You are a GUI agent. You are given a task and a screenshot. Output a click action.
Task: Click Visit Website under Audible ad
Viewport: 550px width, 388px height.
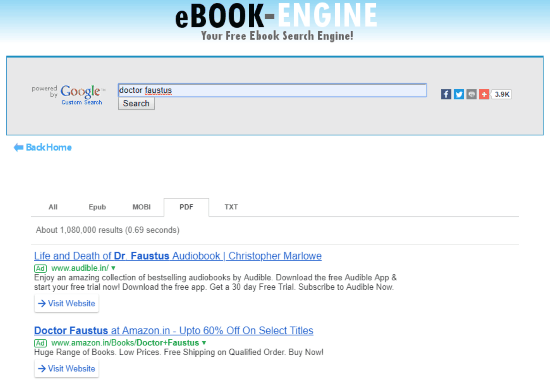67,303
